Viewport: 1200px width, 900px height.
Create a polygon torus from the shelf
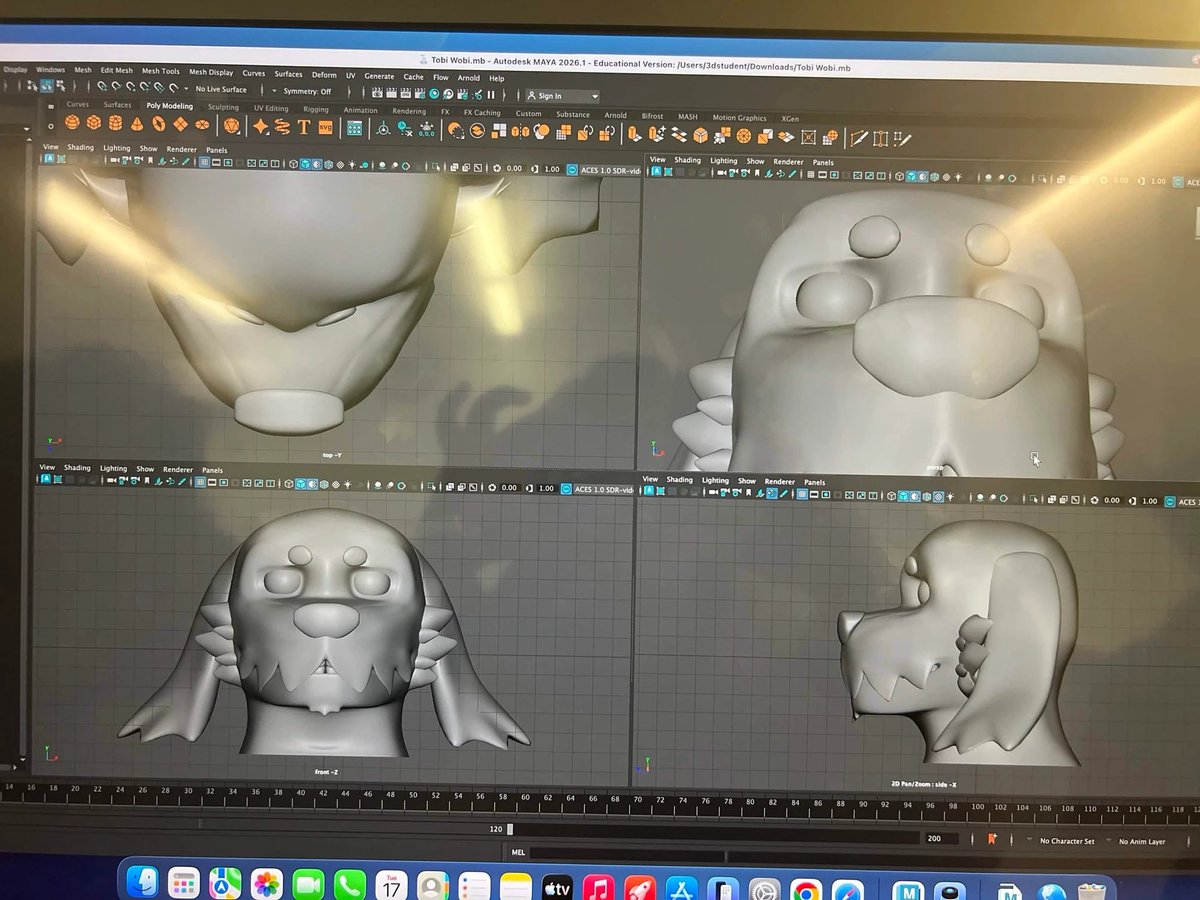159,124
